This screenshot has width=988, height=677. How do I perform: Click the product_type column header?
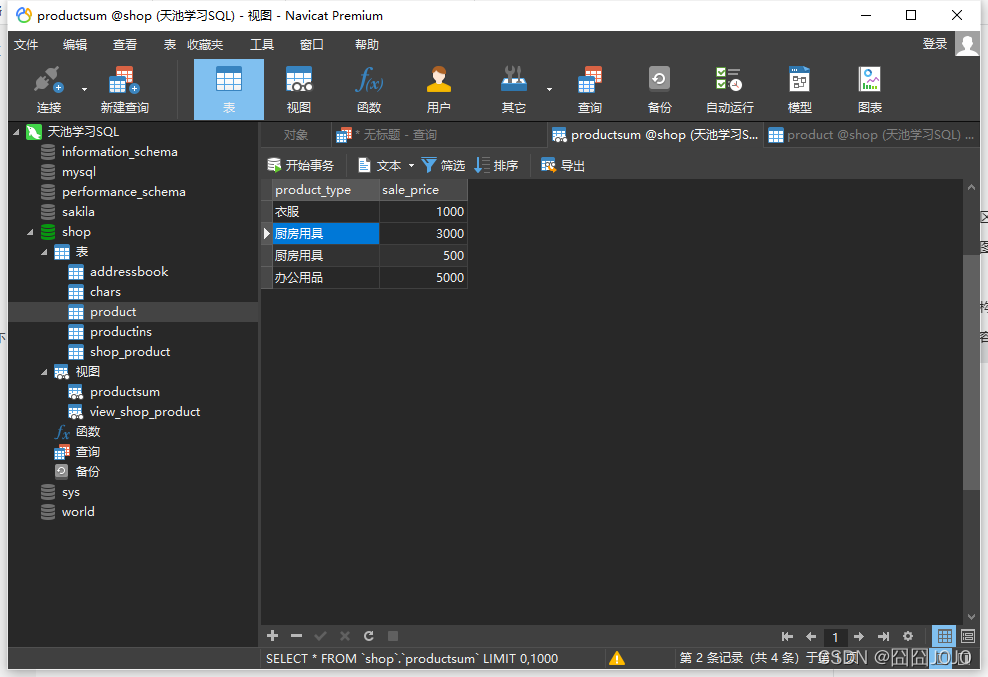(326, 190)
